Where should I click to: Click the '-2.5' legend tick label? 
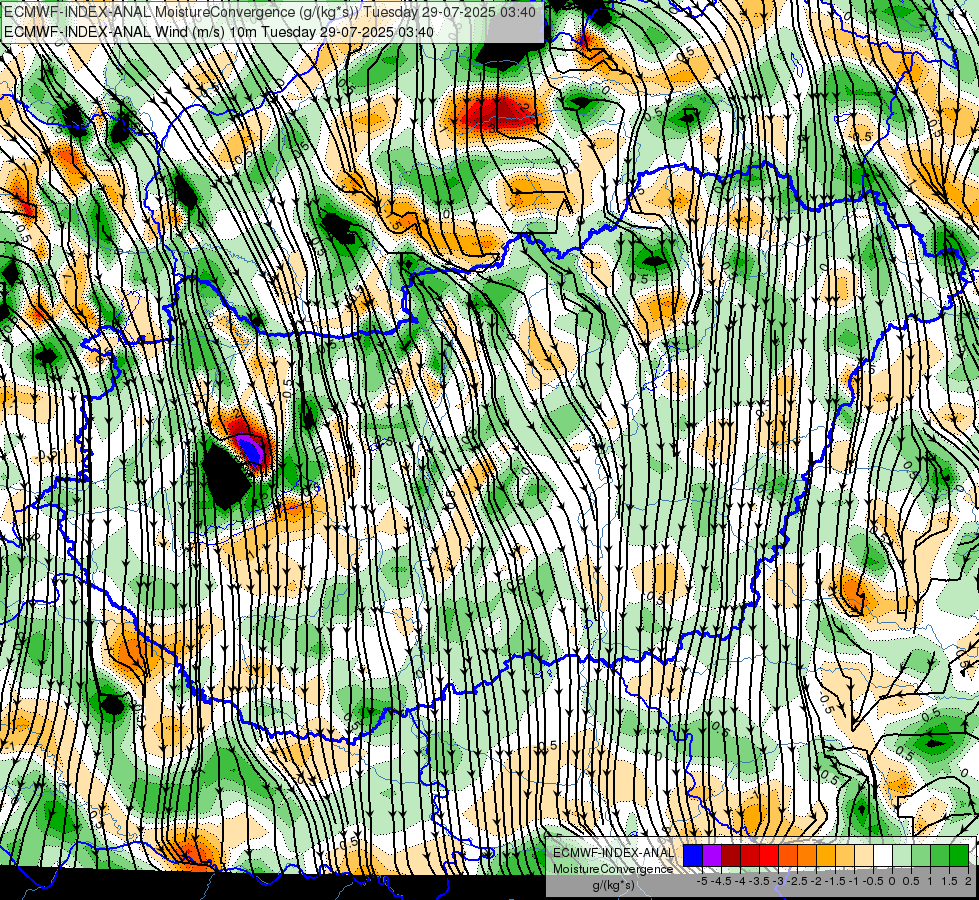[797, 881]
